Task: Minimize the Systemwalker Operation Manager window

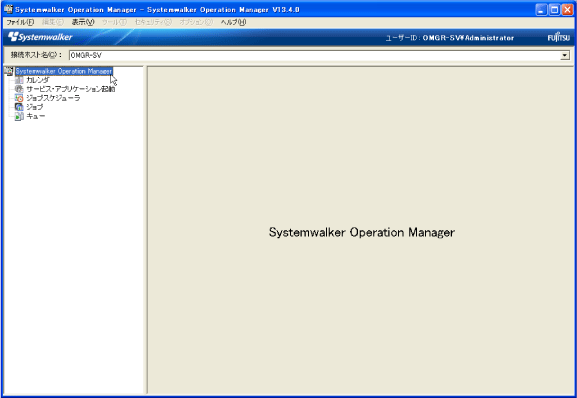Action: pos(541,10)
